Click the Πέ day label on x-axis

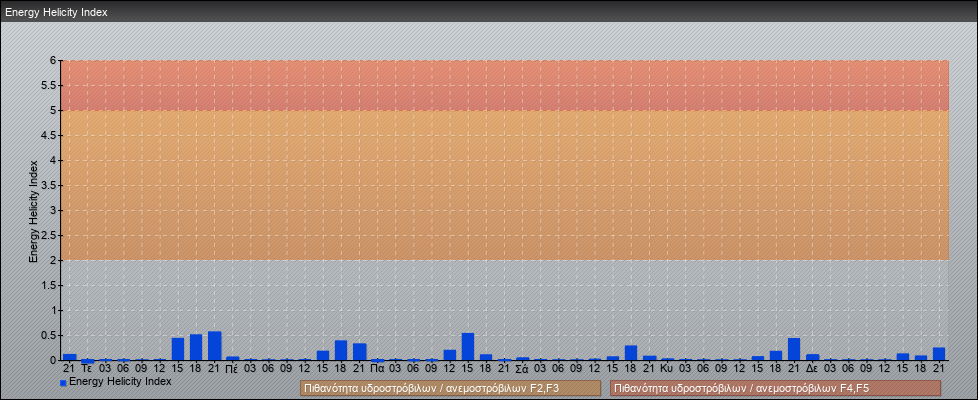pyautogui.click(x=232, y=369)
